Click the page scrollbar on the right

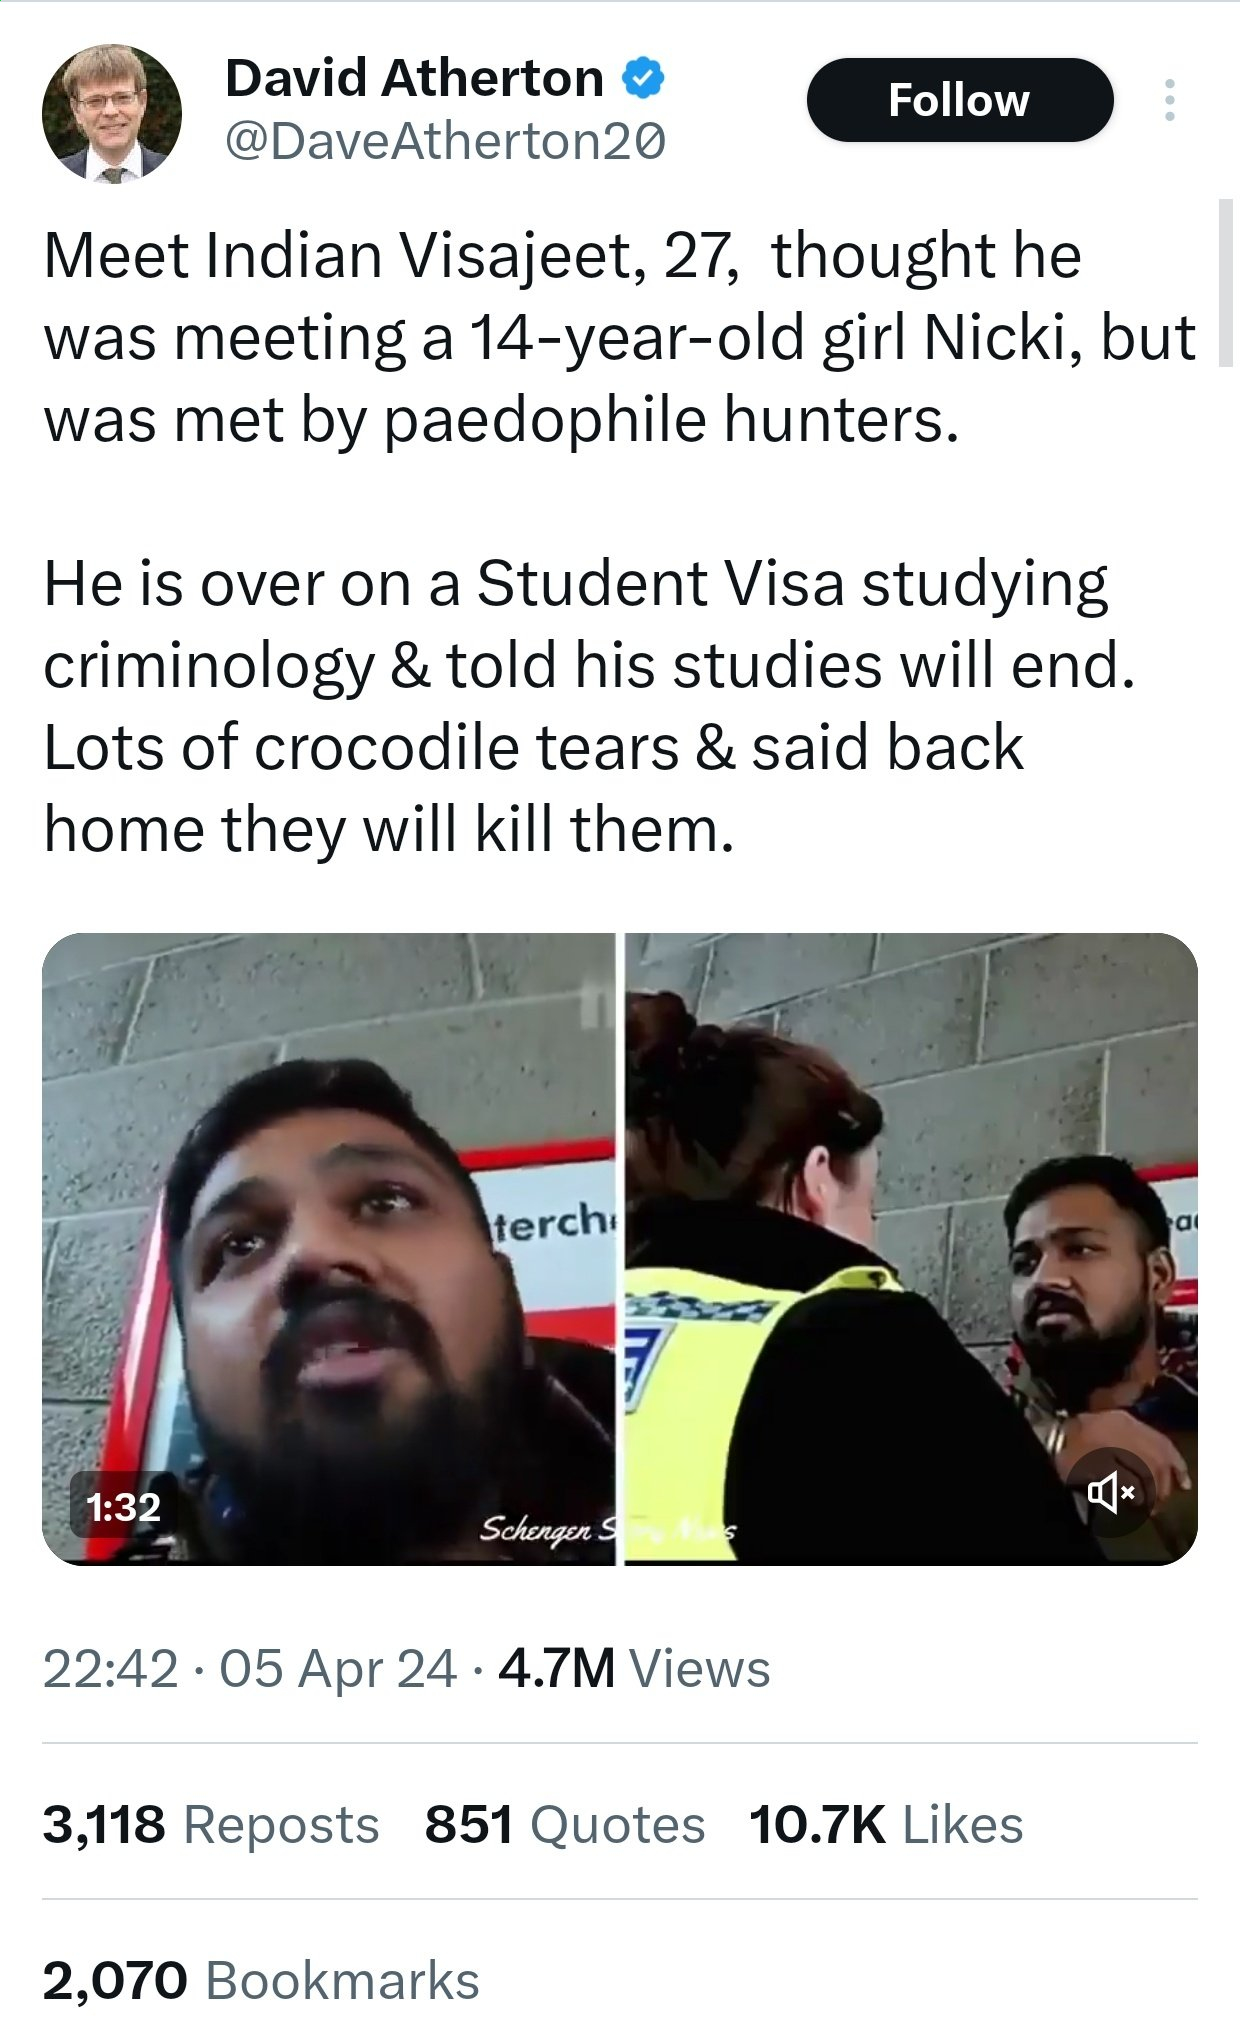pos(1226,283)
